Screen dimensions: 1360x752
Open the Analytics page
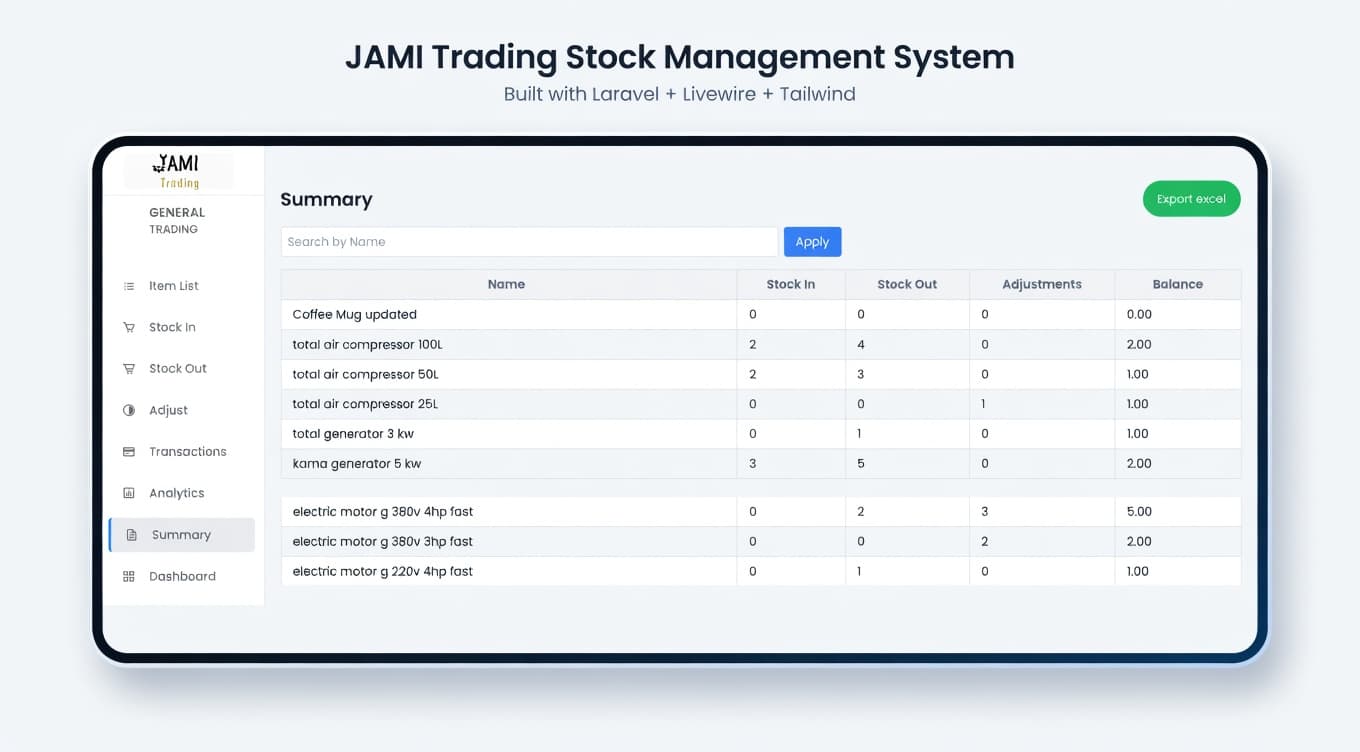[176, 492]
